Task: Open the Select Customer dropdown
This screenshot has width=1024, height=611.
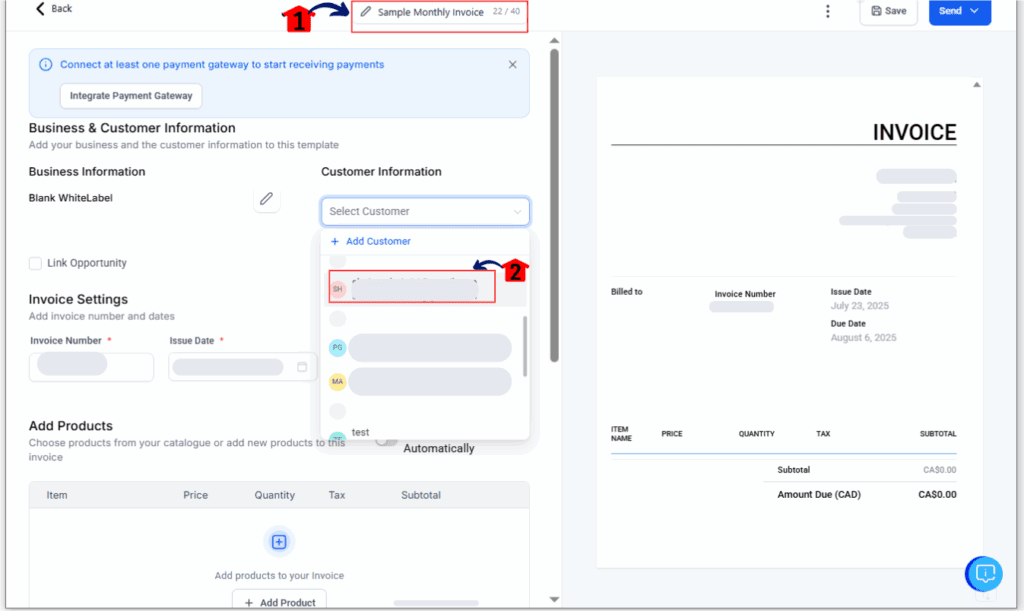Action: pyautogui.click(x=425, y=212)
